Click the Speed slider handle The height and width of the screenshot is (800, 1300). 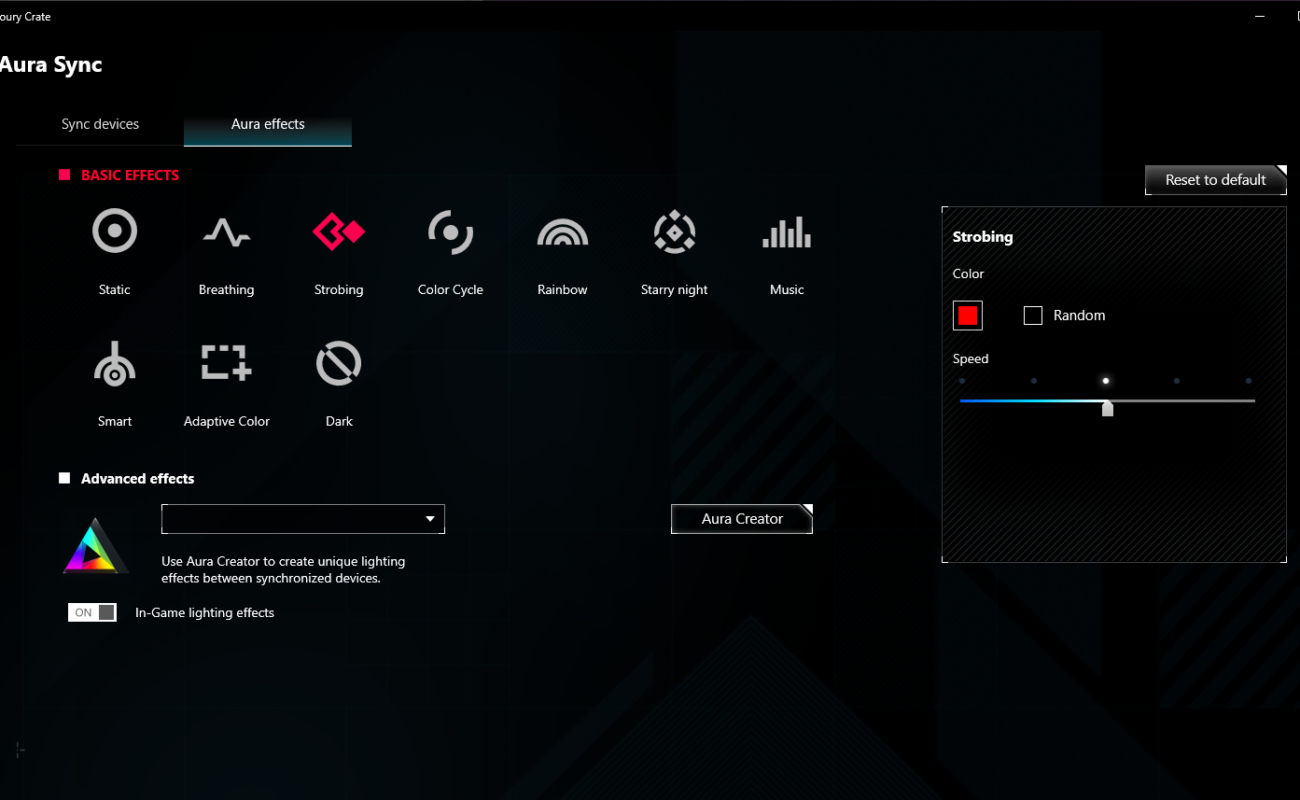[1107, 408]
